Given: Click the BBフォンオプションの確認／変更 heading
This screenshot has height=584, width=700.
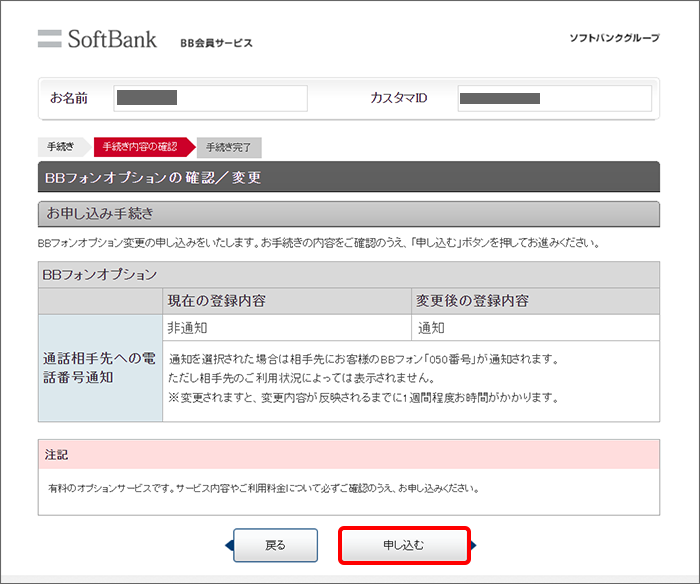Looking at the screenshot, I should pos(349,177).
